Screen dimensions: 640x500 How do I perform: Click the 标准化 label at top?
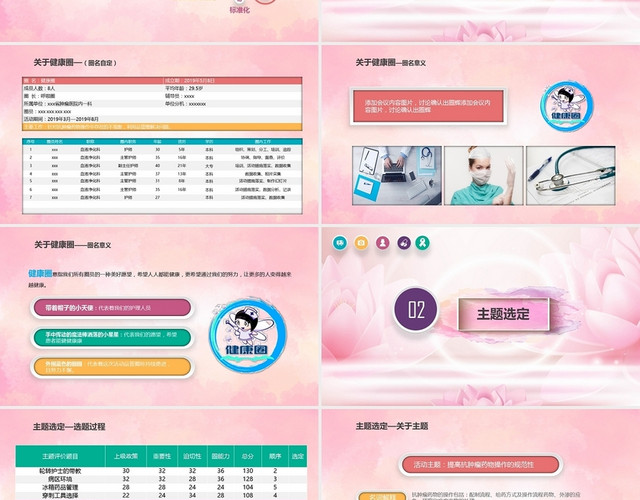click(x=240, y=10)
